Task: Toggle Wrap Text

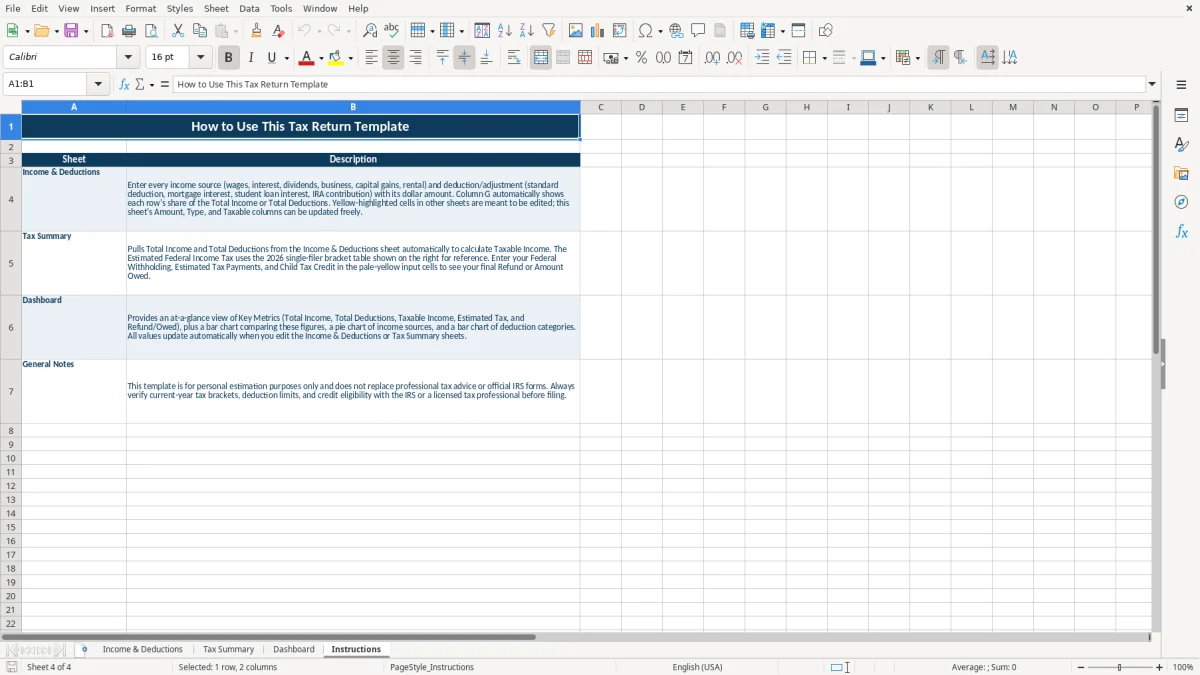Action: click(x=513, y=58)
